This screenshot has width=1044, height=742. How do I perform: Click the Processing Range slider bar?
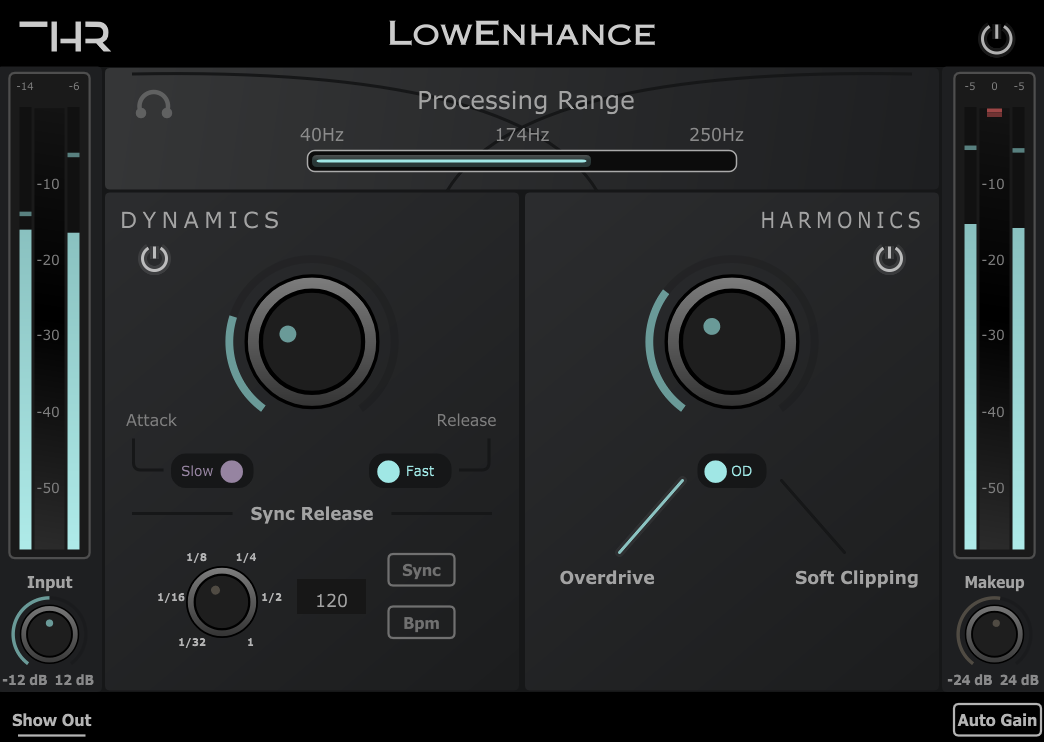click(x=521, y=161)
